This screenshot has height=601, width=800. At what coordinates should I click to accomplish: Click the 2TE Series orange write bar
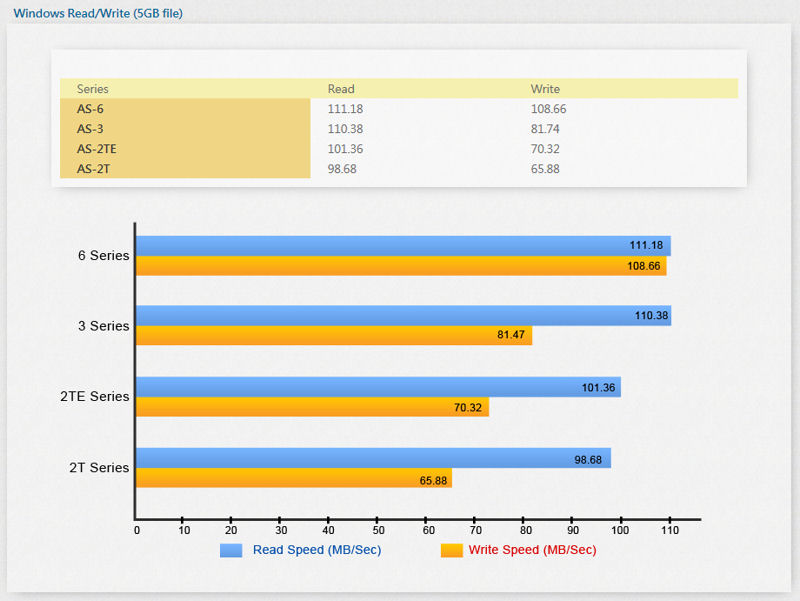click(312, 407)
